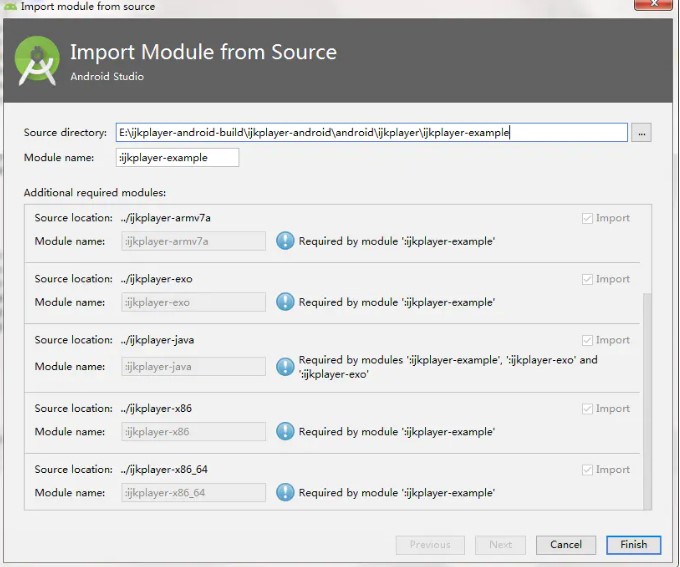The height and width of the screenshot is (567, 680).
Task: Toggle Import checkbox for ijkplayer-java
Action: (x=587, y=340)
